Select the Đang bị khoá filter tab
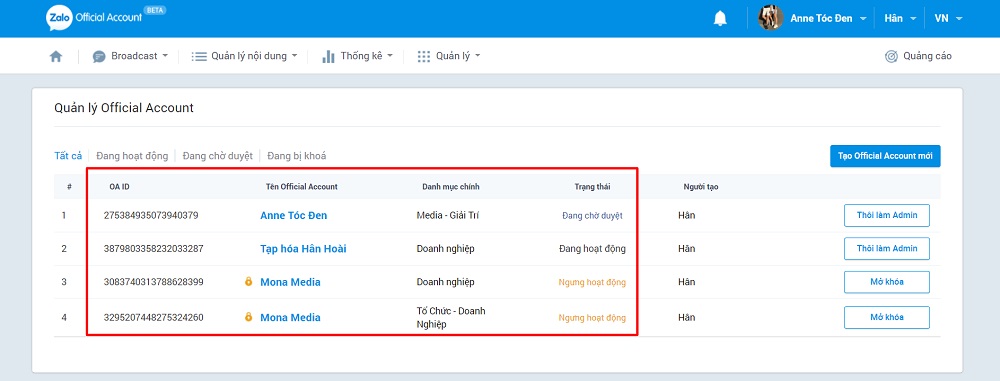The height and width of the screenshot is (381, 1000). coord(297,156)
